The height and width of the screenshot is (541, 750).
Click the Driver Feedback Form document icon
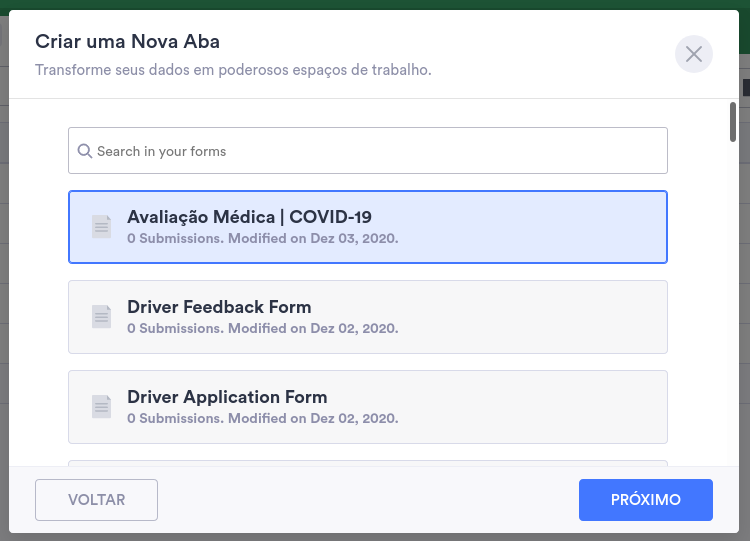tap(101, 317)
